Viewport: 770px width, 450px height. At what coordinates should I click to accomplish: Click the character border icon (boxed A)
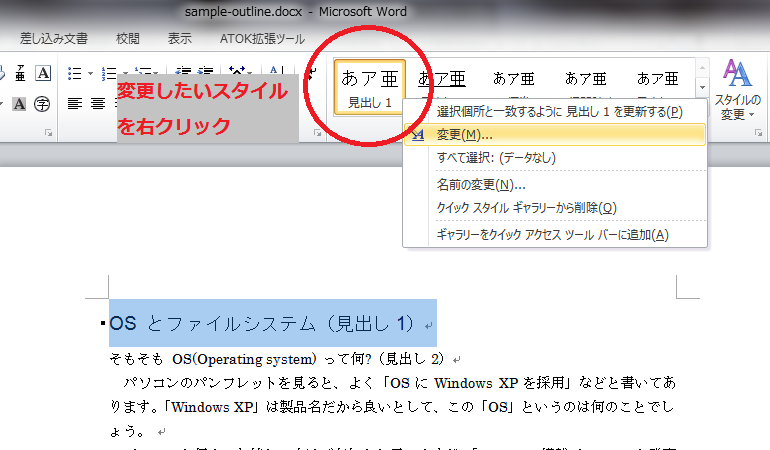43,74
